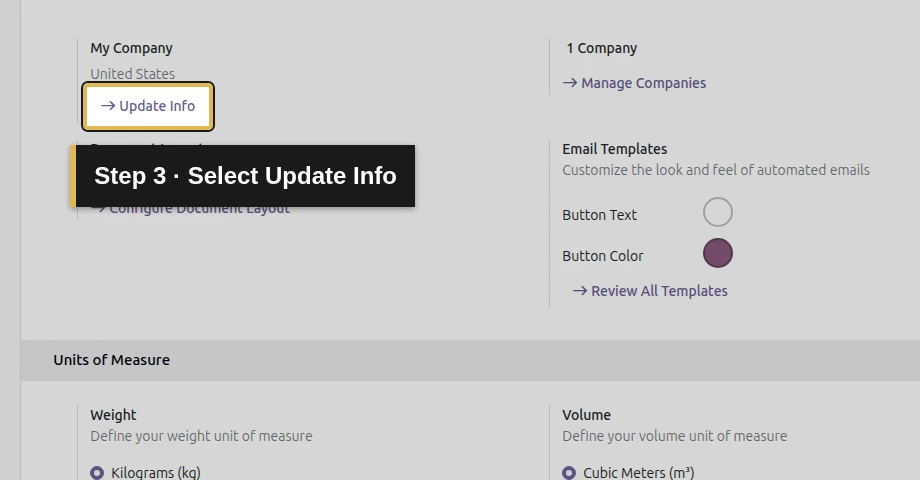The image size is (920, 480).
Task: Pick the Button Color purple swatch
Action: coord(718,253)
